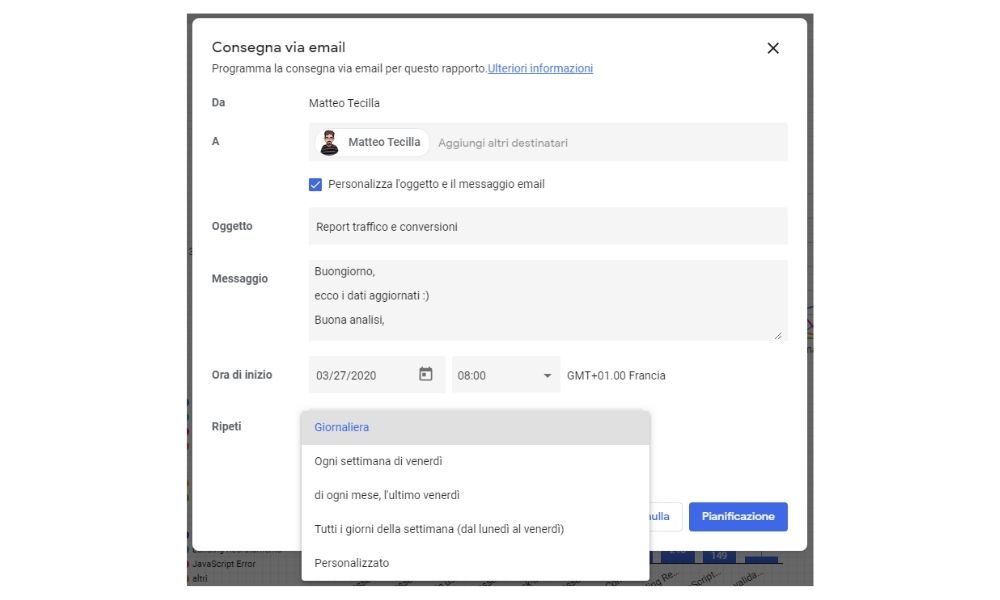Select the Matteo Tecilla recipient chip
This screenshot has height=600, width=1000.
tap(385, 142)
